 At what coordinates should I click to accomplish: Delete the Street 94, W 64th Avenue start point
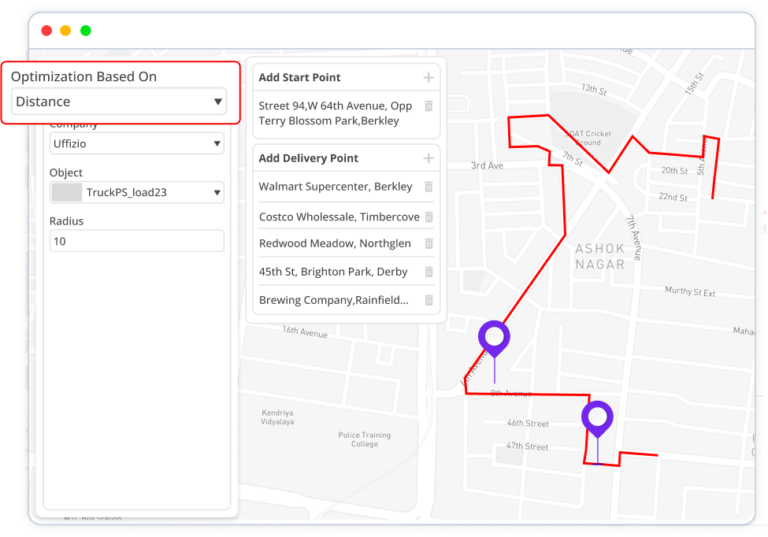coord(429,106)
